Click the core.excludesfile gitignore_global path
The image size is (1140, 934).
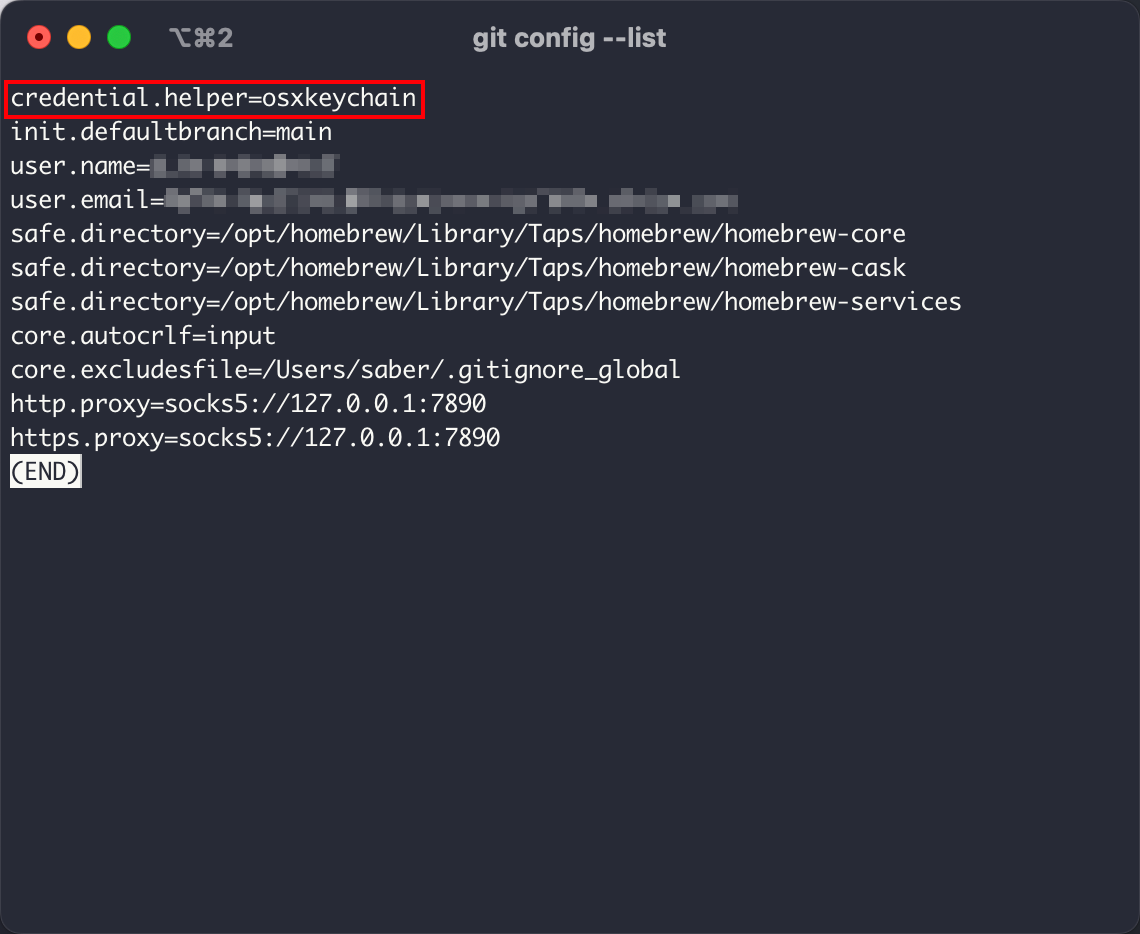(x=344, y=369)
